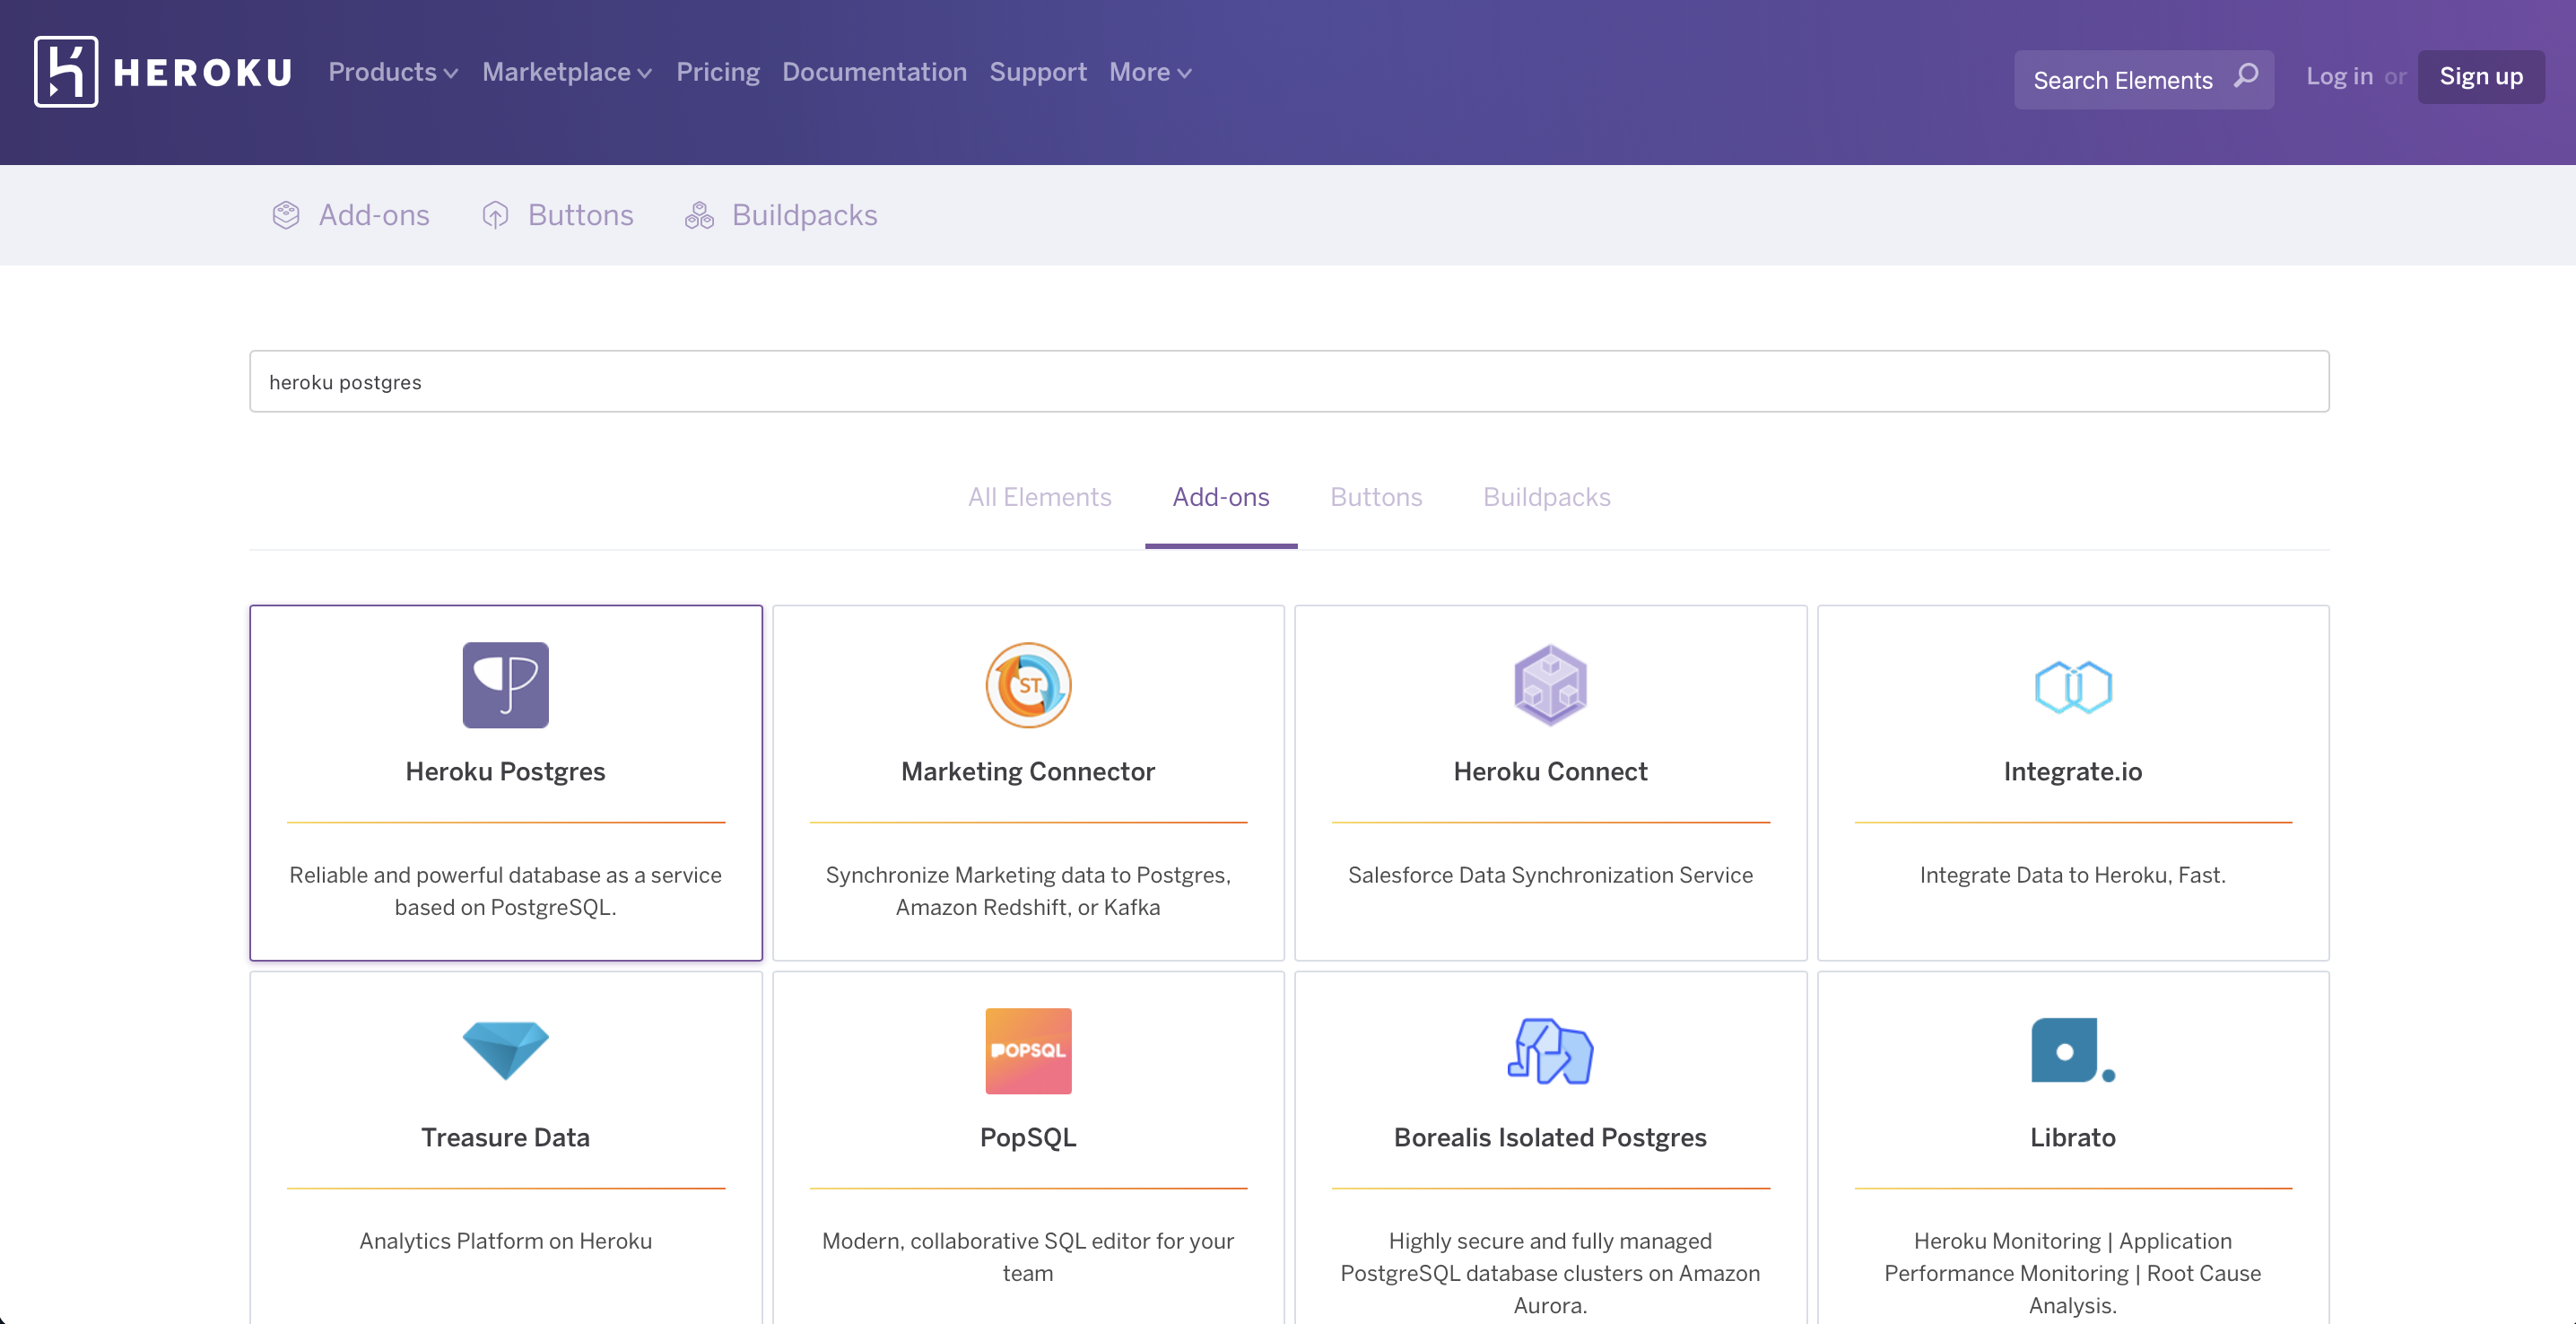2576x1324 pixels.
Task: Click the magnifier in Search Elements
Action: click(x=2246, y=78)
